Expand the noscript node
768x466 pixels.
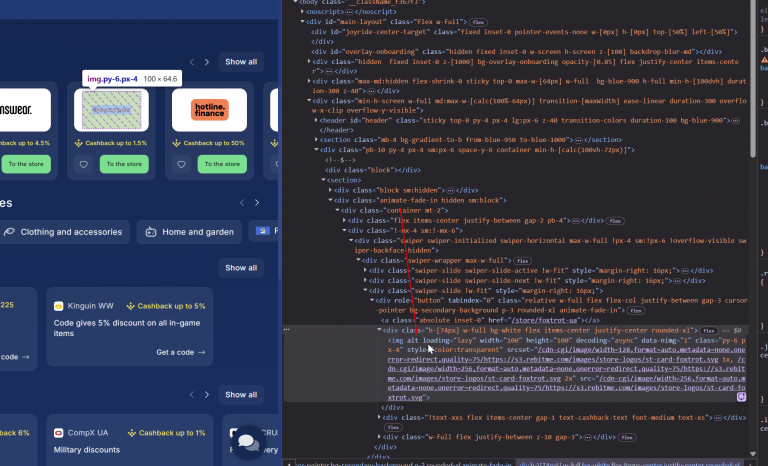[x=302, y=12]
